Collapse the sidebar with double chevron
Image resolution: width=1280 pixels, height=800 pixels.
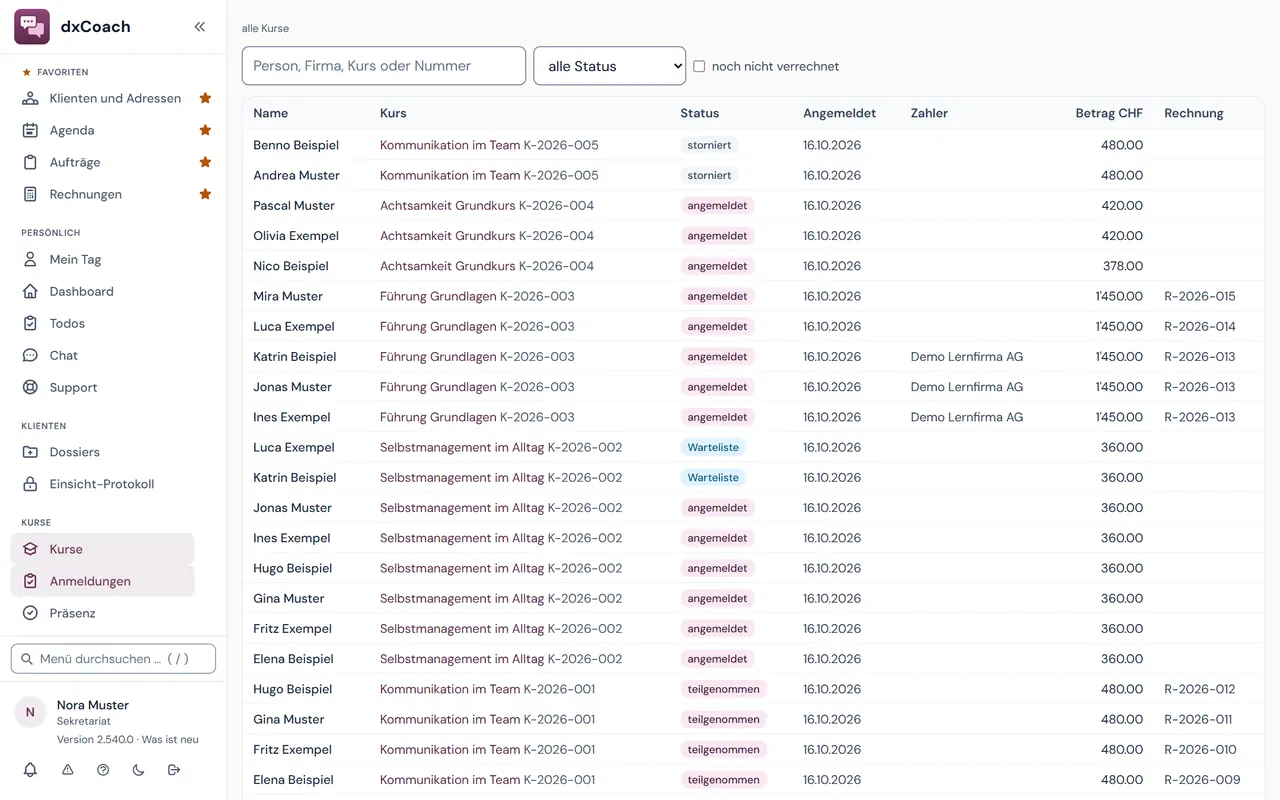200,27
